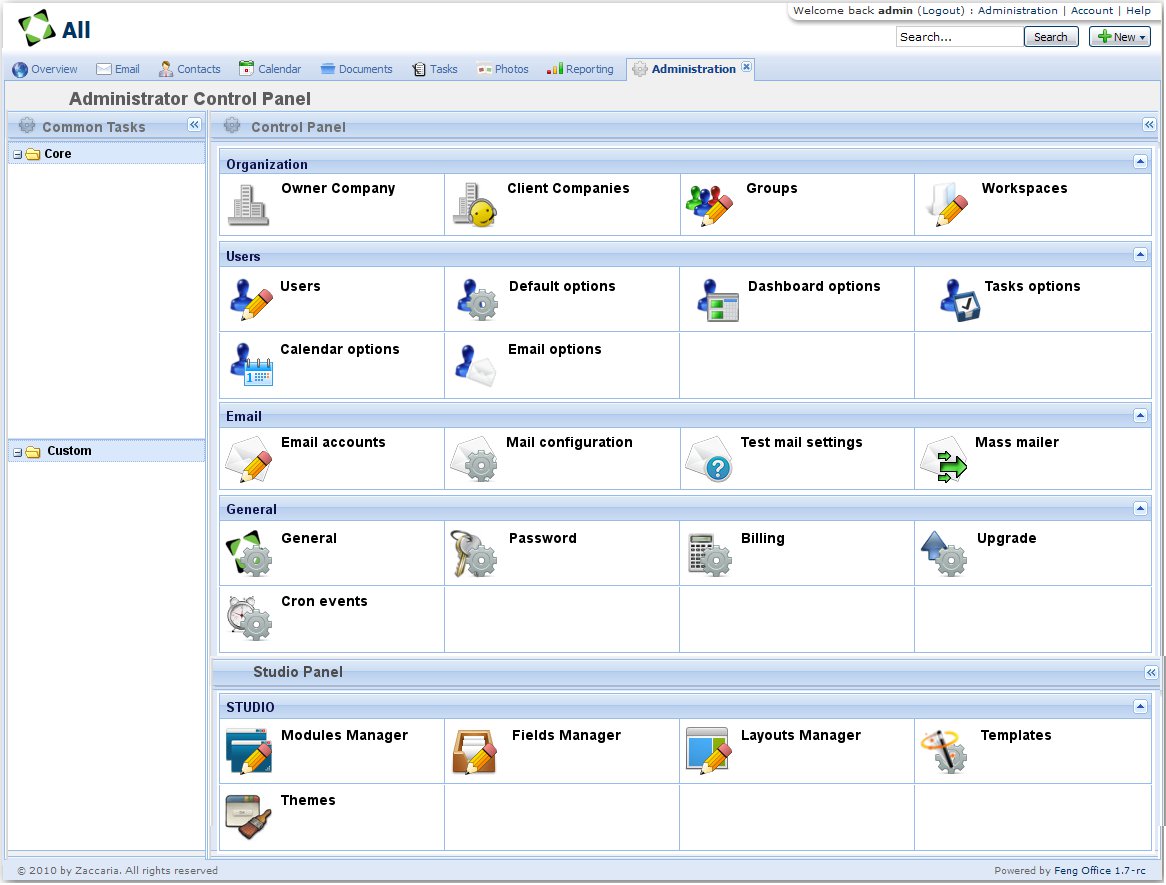The image size is (1166, 885).
Task: Collapse the Organization section
Action: (x=1140, y=162)
